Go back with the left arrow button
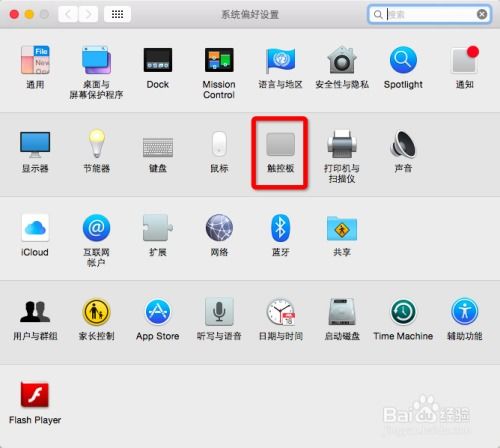Screen dimensions: 500x448 coord(68,14)
